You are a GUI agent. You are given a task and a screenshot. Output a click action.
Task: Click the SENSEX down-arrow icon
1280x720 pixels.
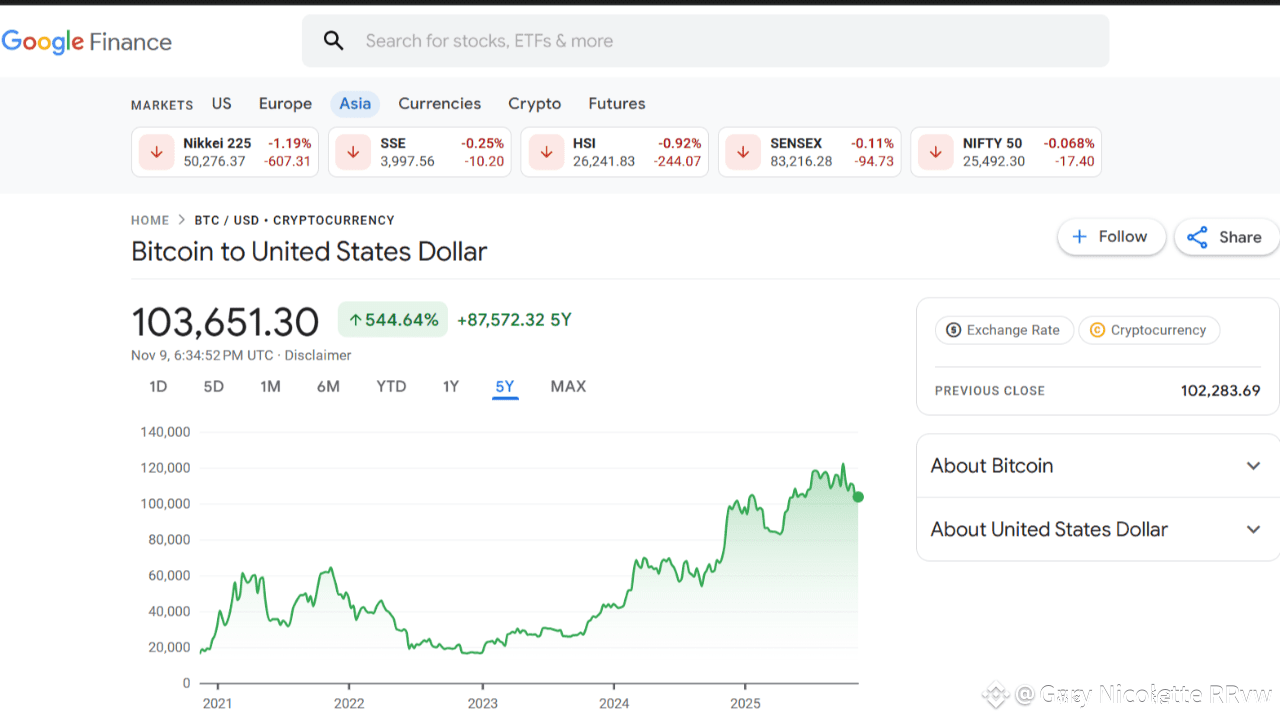point(743,152)
